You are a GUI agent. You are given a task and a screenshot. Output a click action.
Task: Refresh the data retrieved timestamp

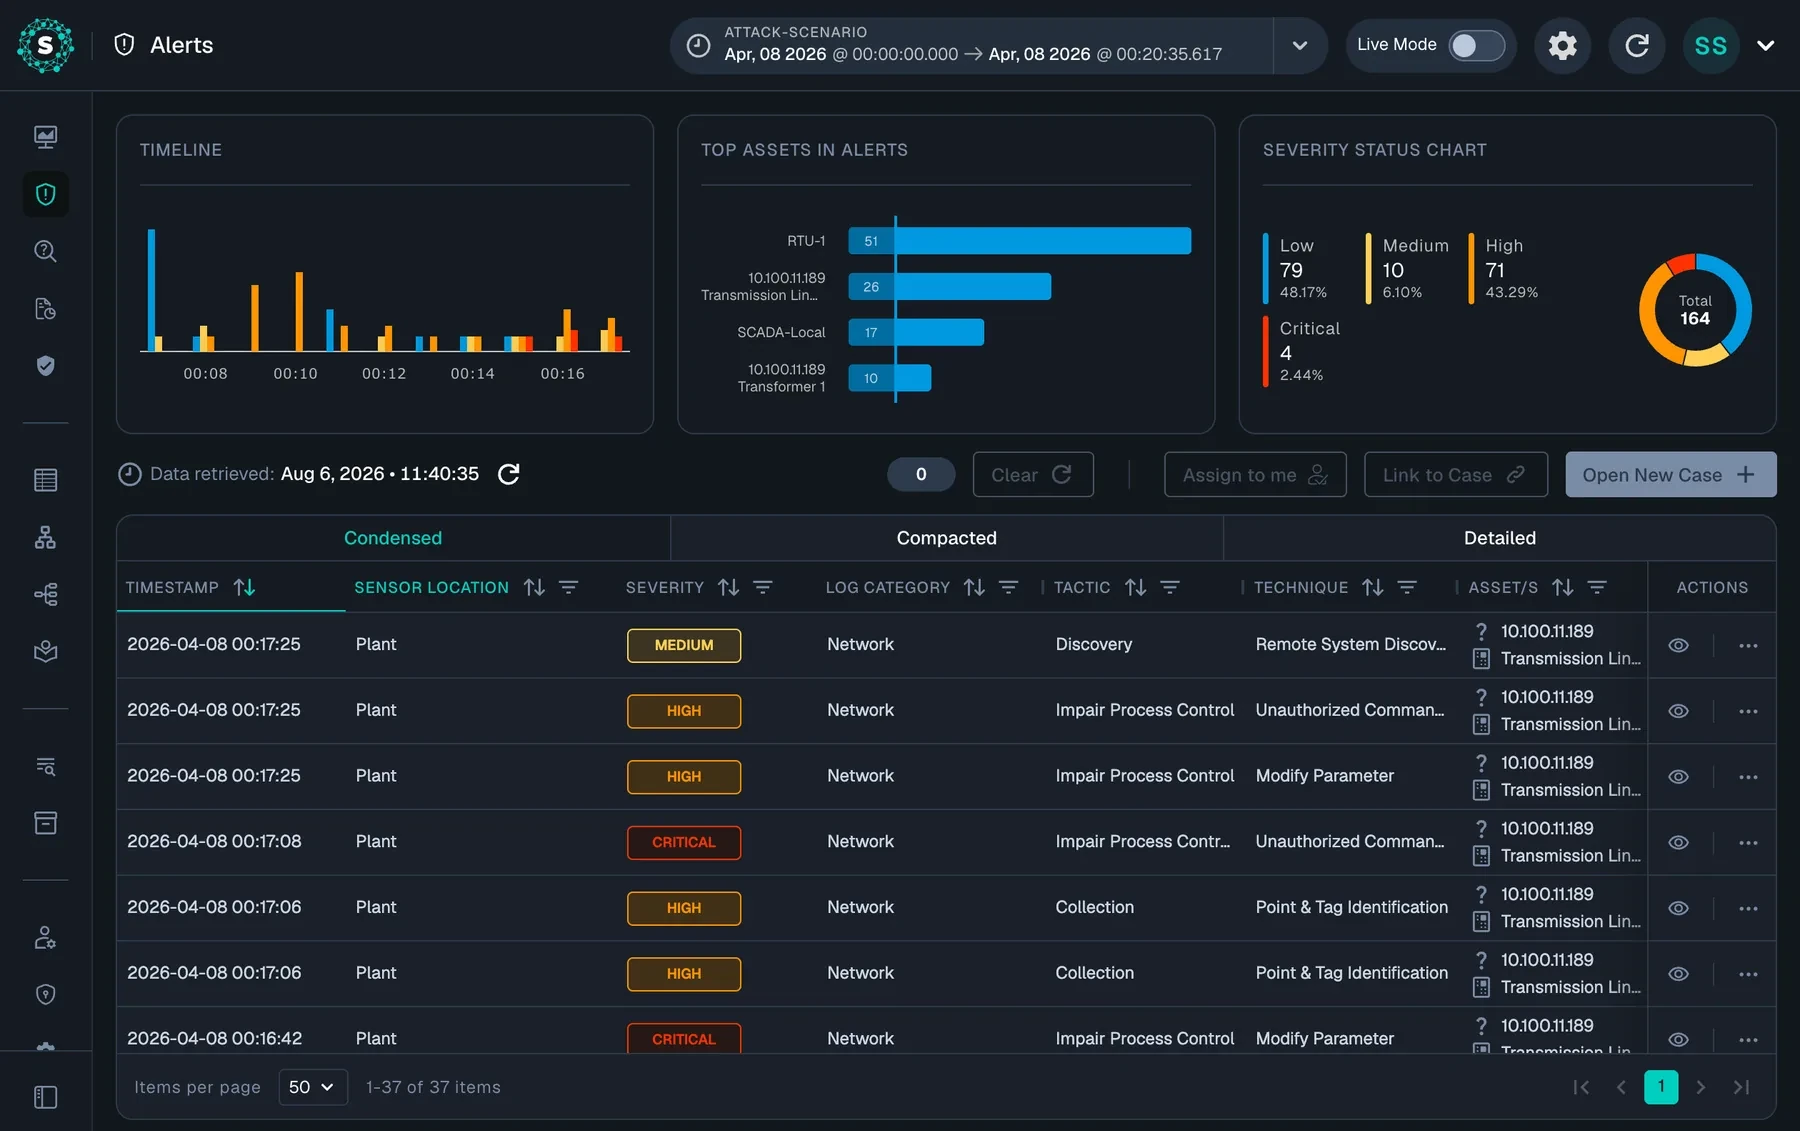[x=508, y=474]
